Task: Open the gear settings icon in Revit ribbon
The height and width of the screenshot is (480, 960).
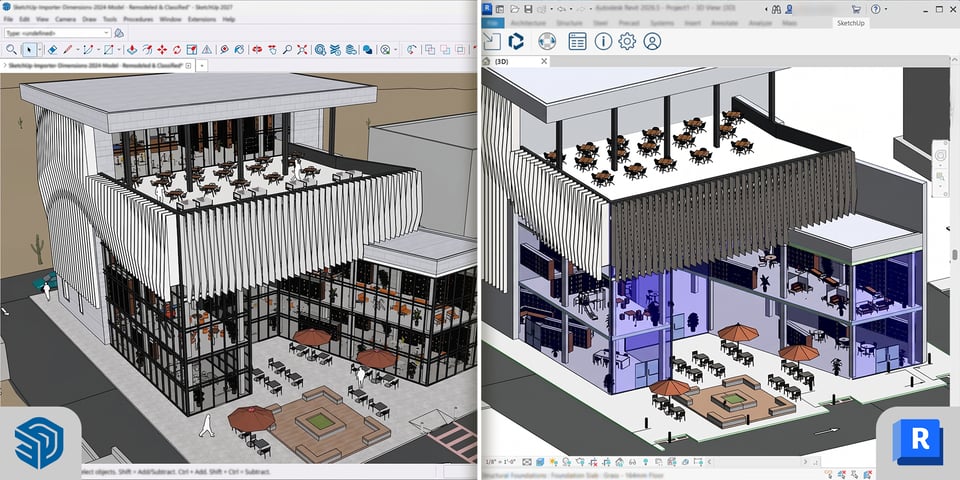Action: pyautogui.click(x=627, y=41)
